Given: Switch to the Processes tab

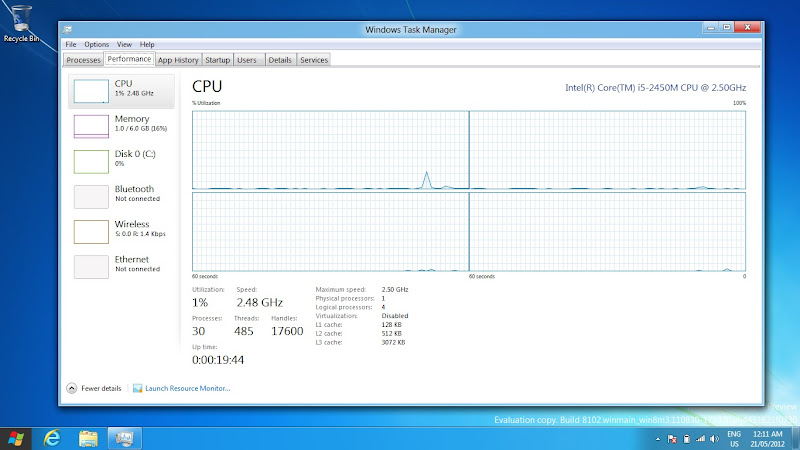Looking at the screenshot, I should tap(83, 60).
